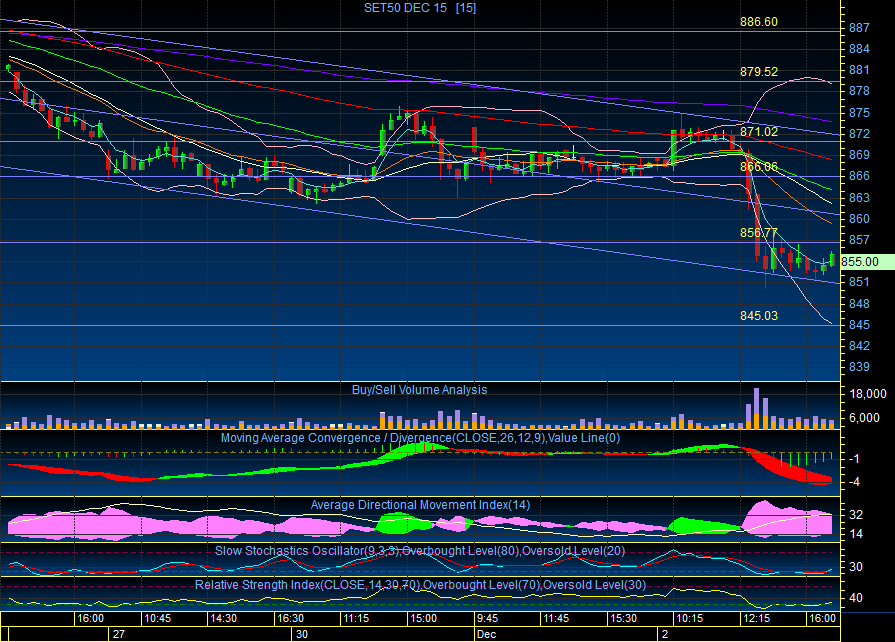
Task: Click the 10:45 time axis label
Action: click(x=158, y=618)
